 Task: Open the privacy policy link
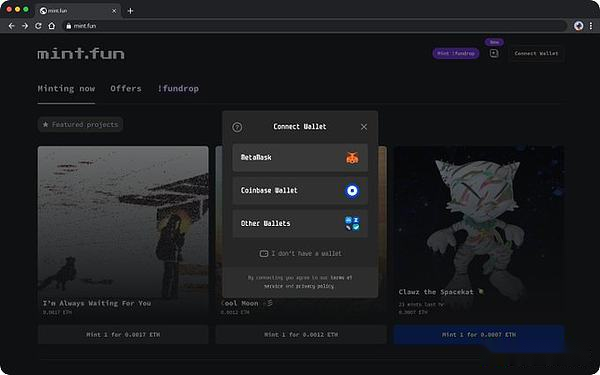[315, 286]
